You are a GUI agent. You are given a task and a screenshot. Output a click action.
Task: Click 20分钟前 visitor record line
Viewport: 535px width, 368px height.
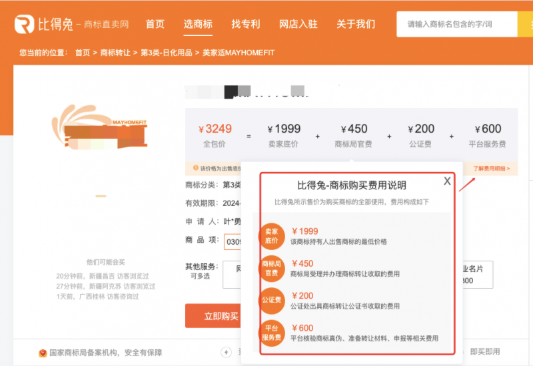tap(102, 276)
